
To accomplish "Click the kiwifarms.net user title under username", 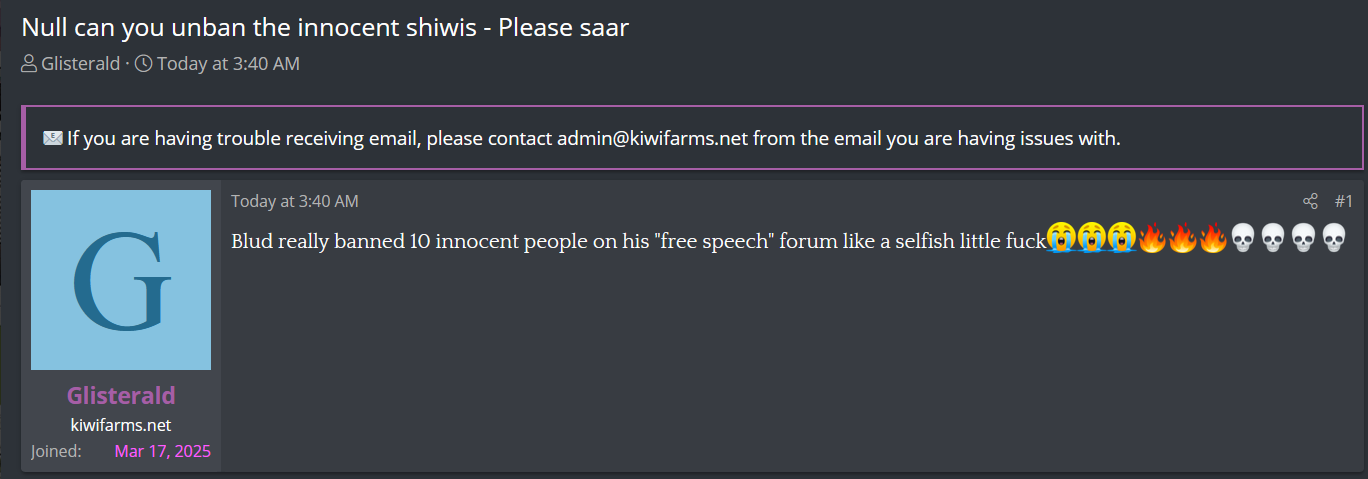I will coord(121,425).
